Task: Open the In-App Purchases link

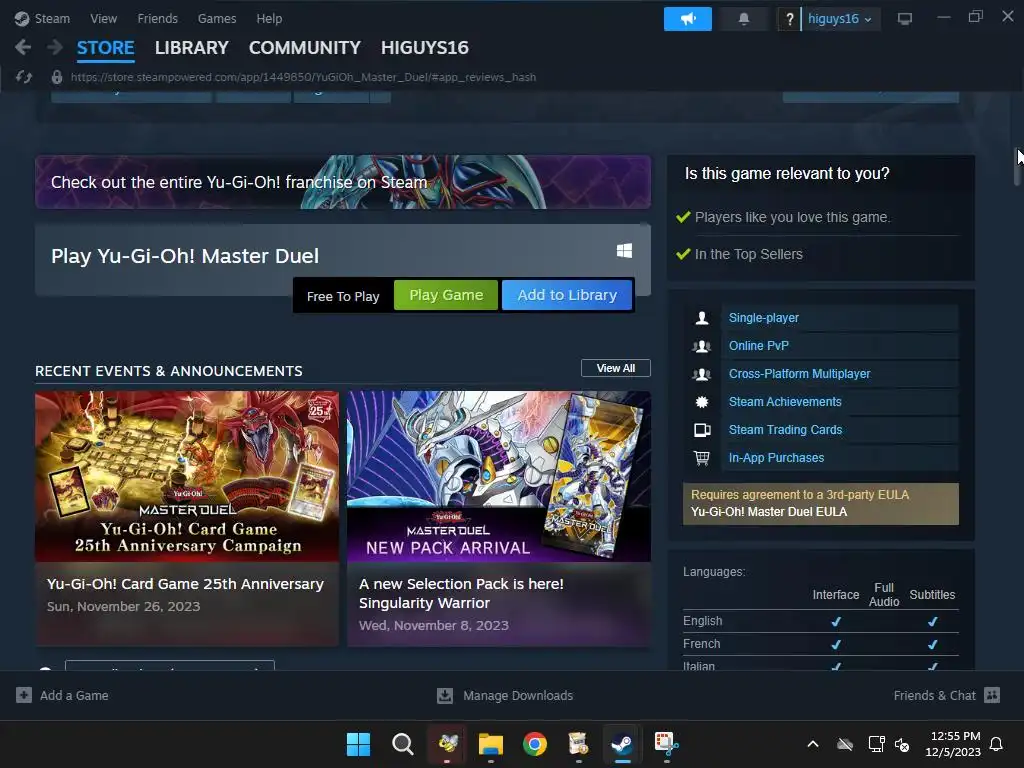Action: click(776, 458)
